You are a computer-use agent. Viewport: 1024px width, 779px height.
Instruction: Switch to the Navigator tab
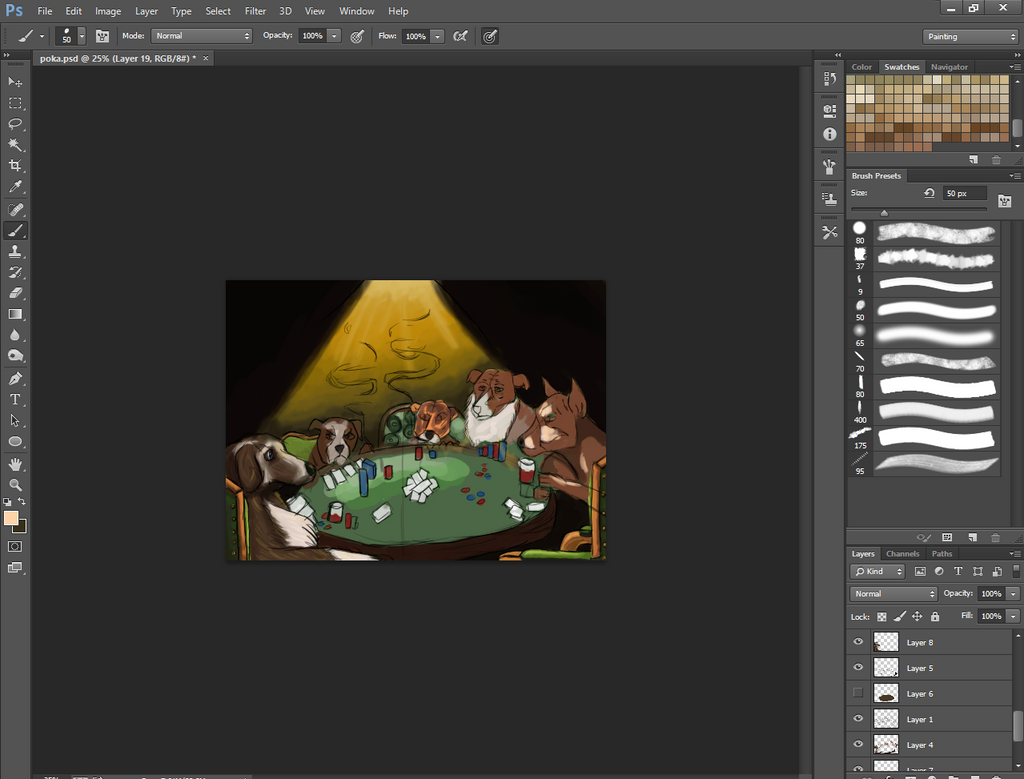pos(949,67)
